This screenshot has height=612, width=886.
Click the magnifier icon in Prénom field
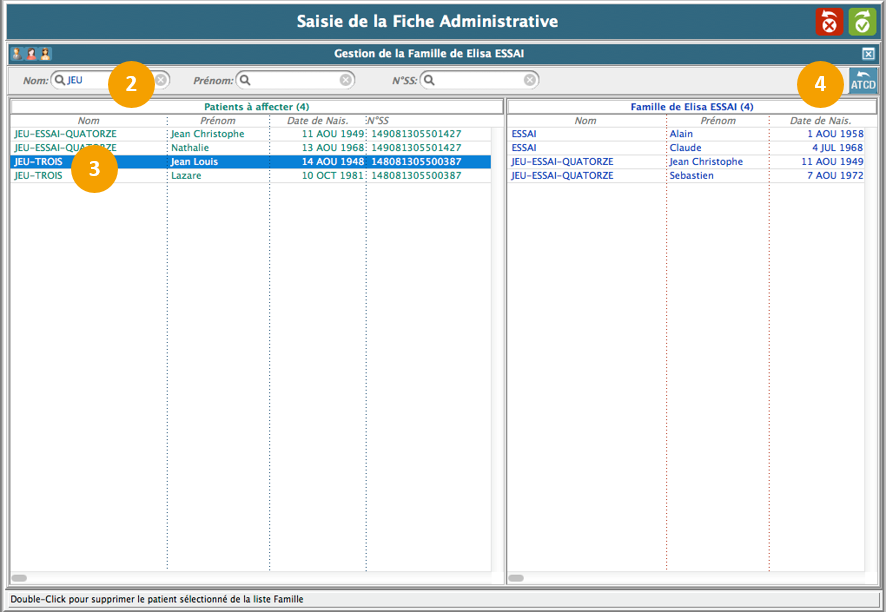pos(245,80)
